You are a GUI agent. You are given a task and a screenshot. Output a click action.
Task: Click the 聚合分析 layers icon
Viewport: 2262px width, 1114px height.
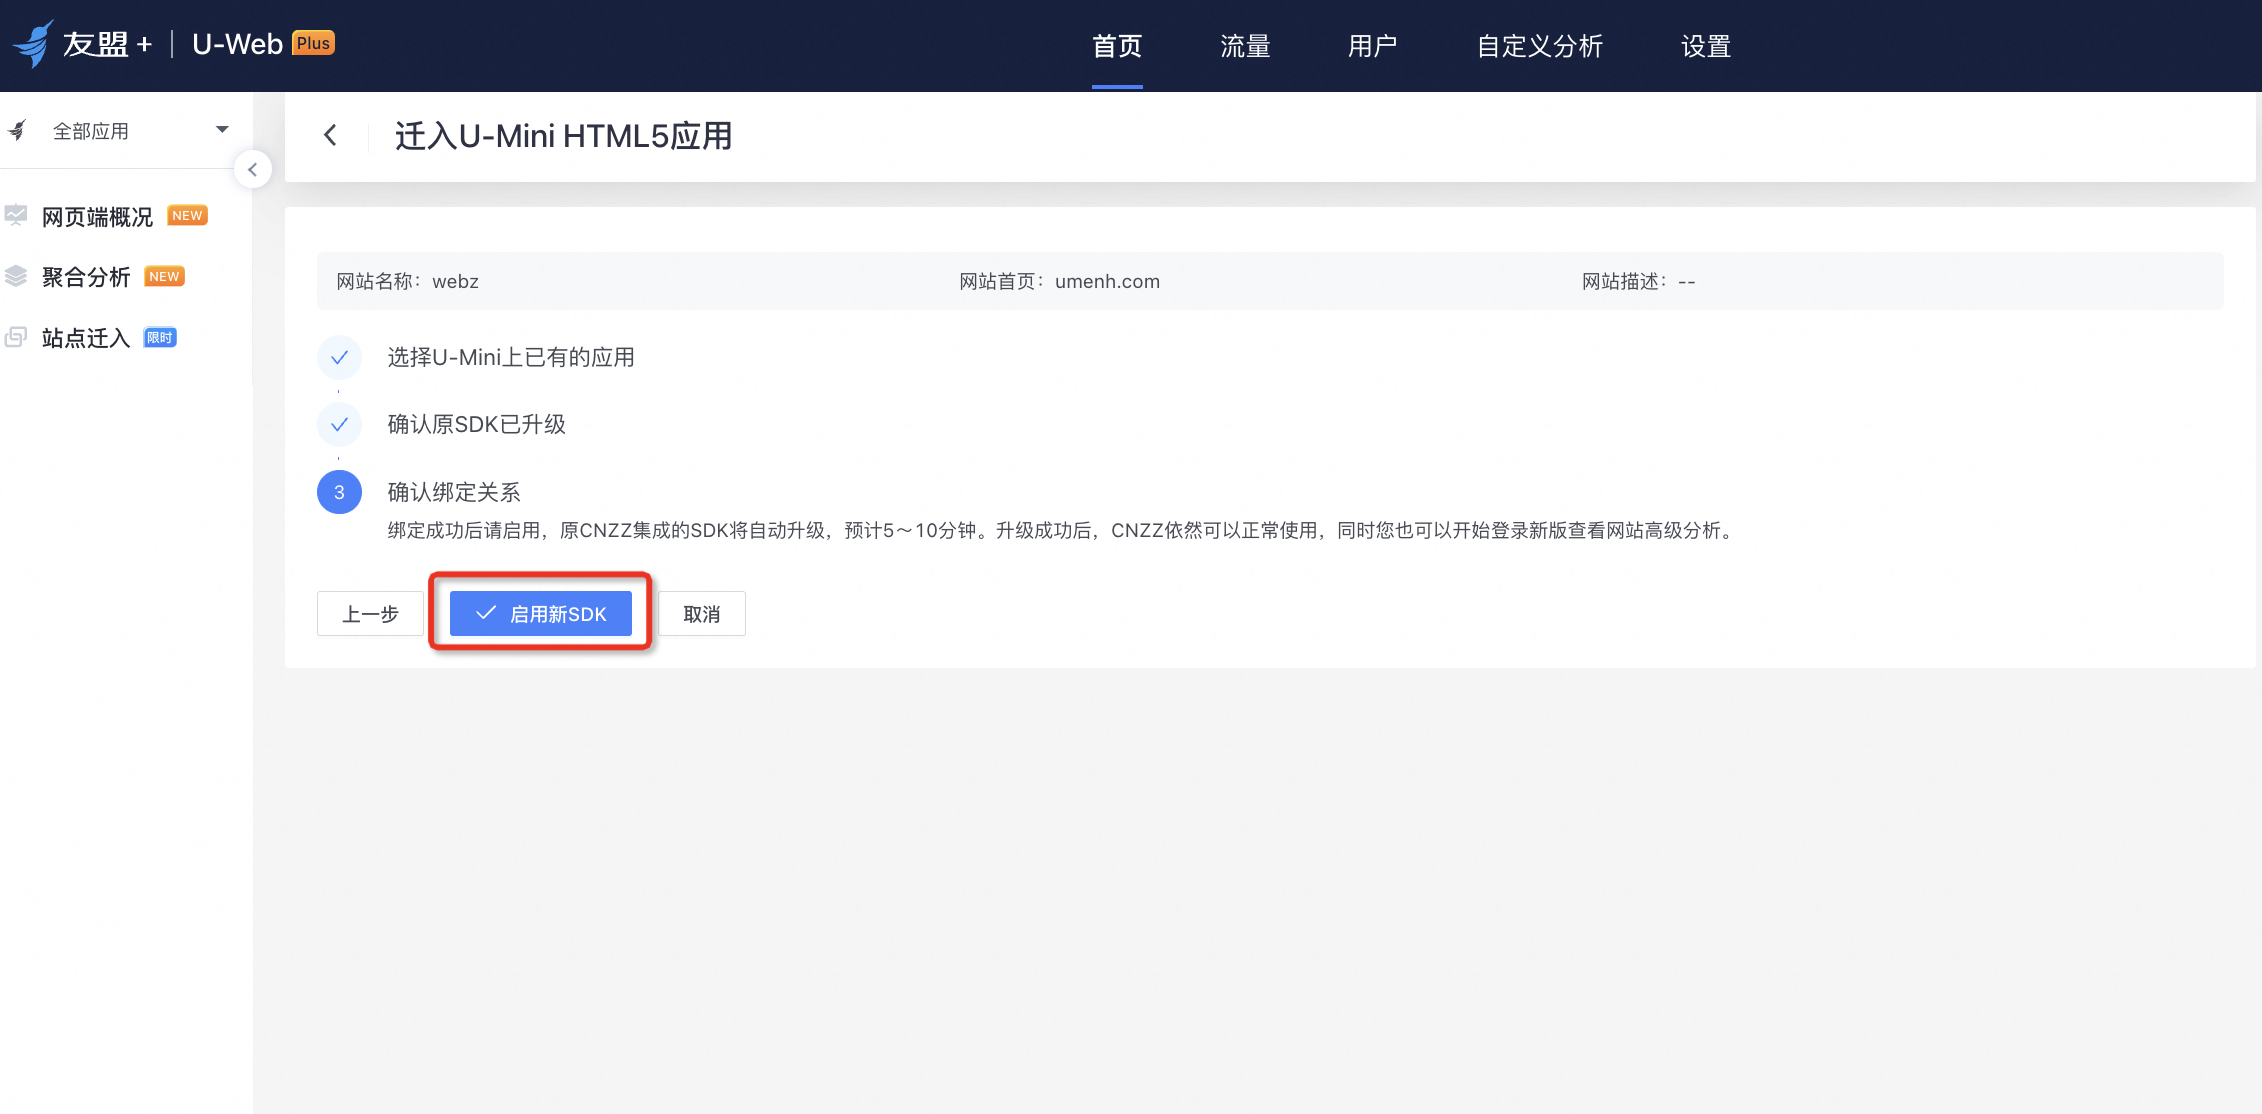[16, 276]
